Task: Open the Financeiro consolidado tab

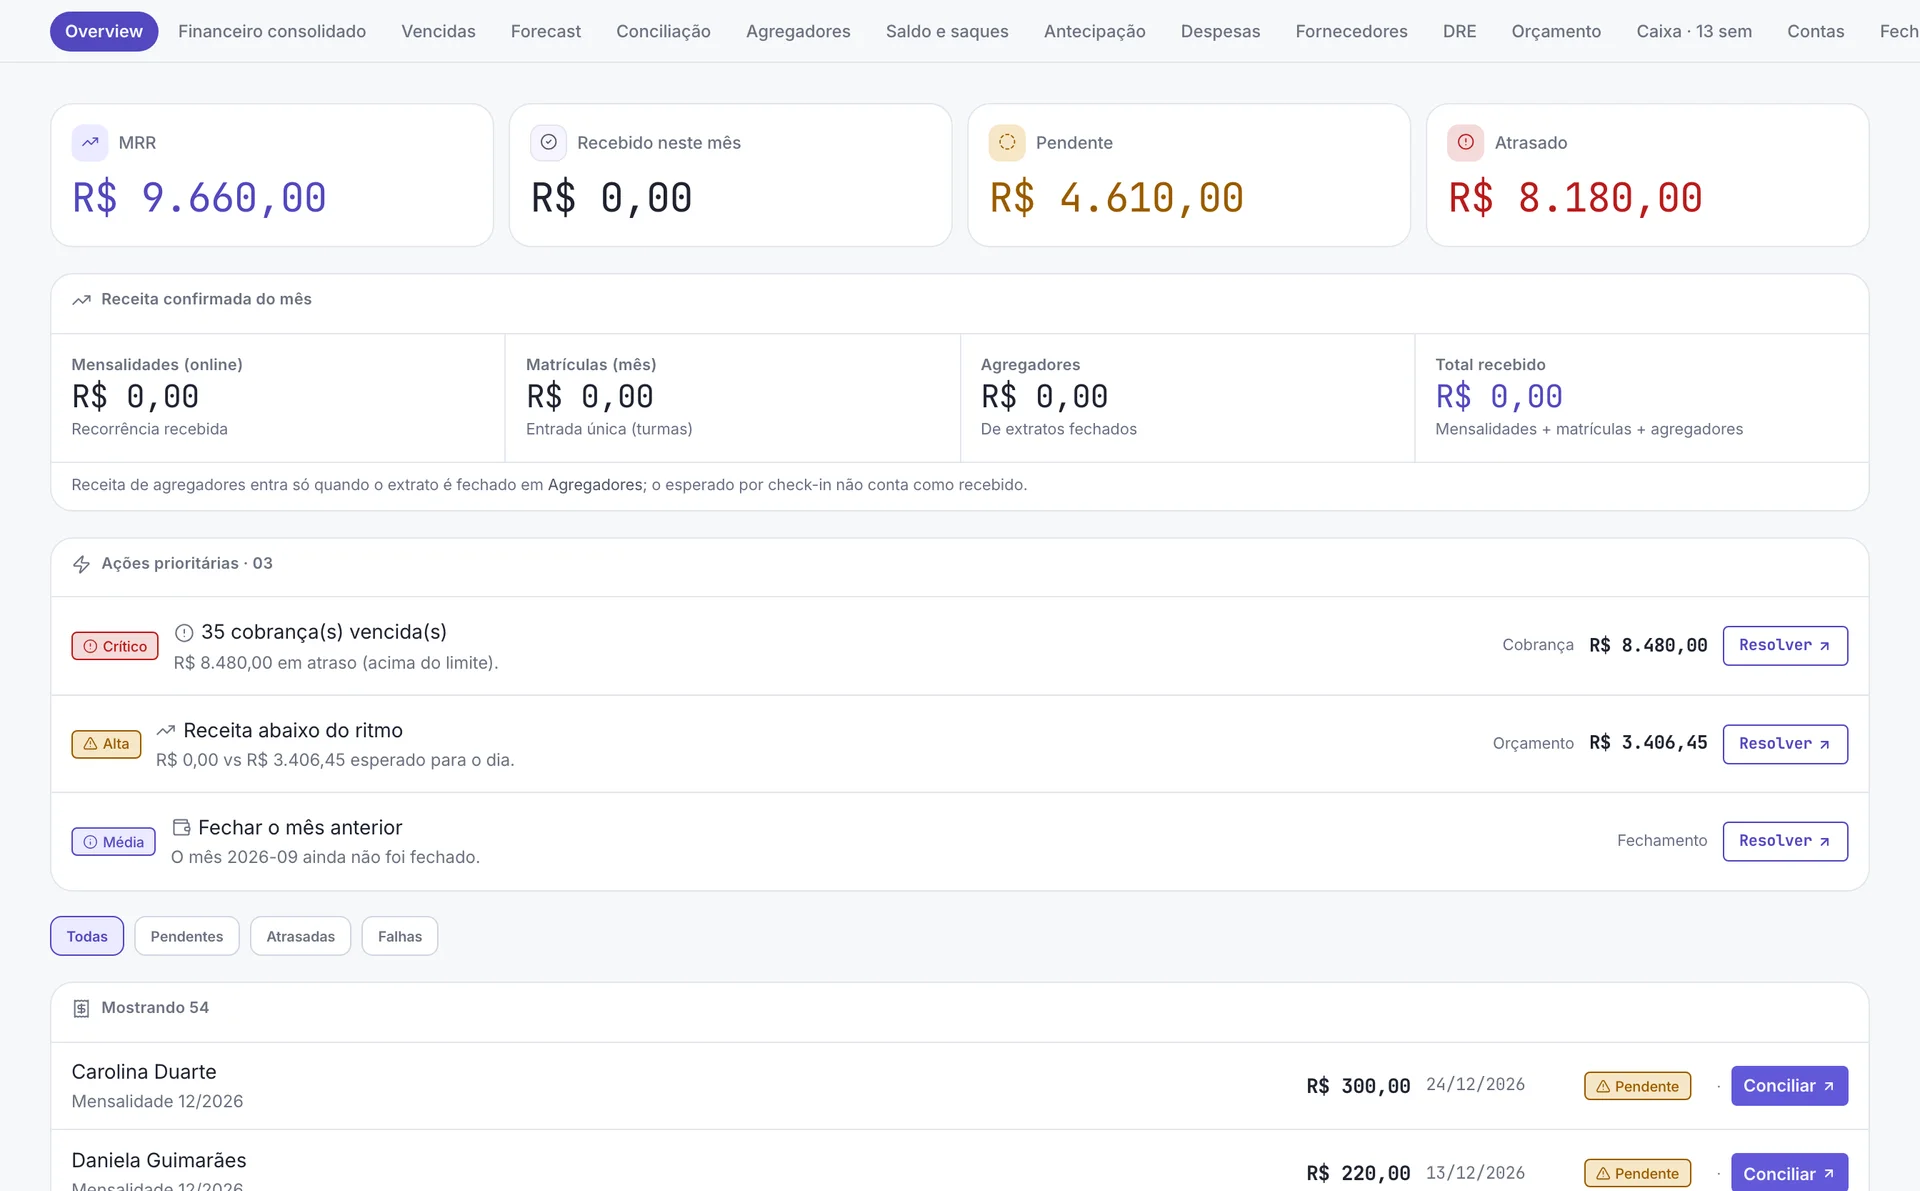Action: coord(272,31)
